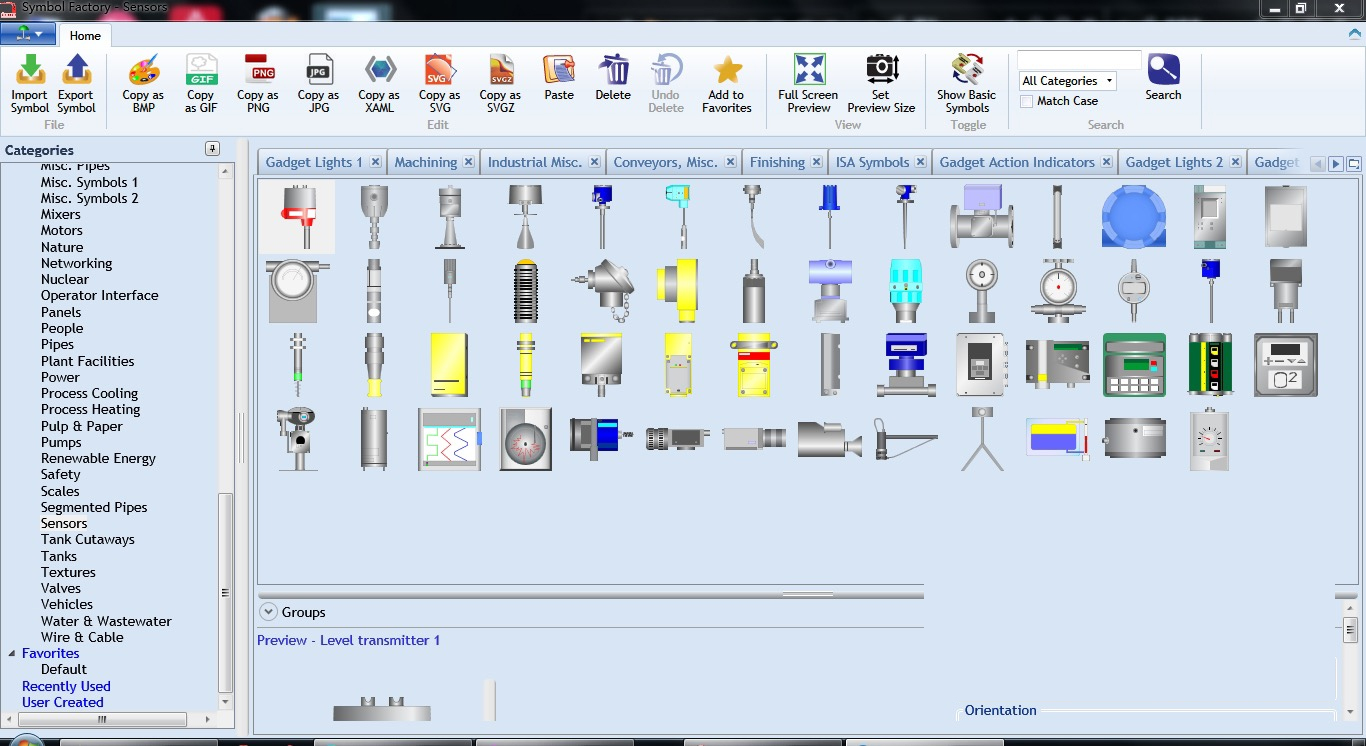Open the application menu button dropdown
Screen dimensions: 1366x746
[x=28, y=33]
